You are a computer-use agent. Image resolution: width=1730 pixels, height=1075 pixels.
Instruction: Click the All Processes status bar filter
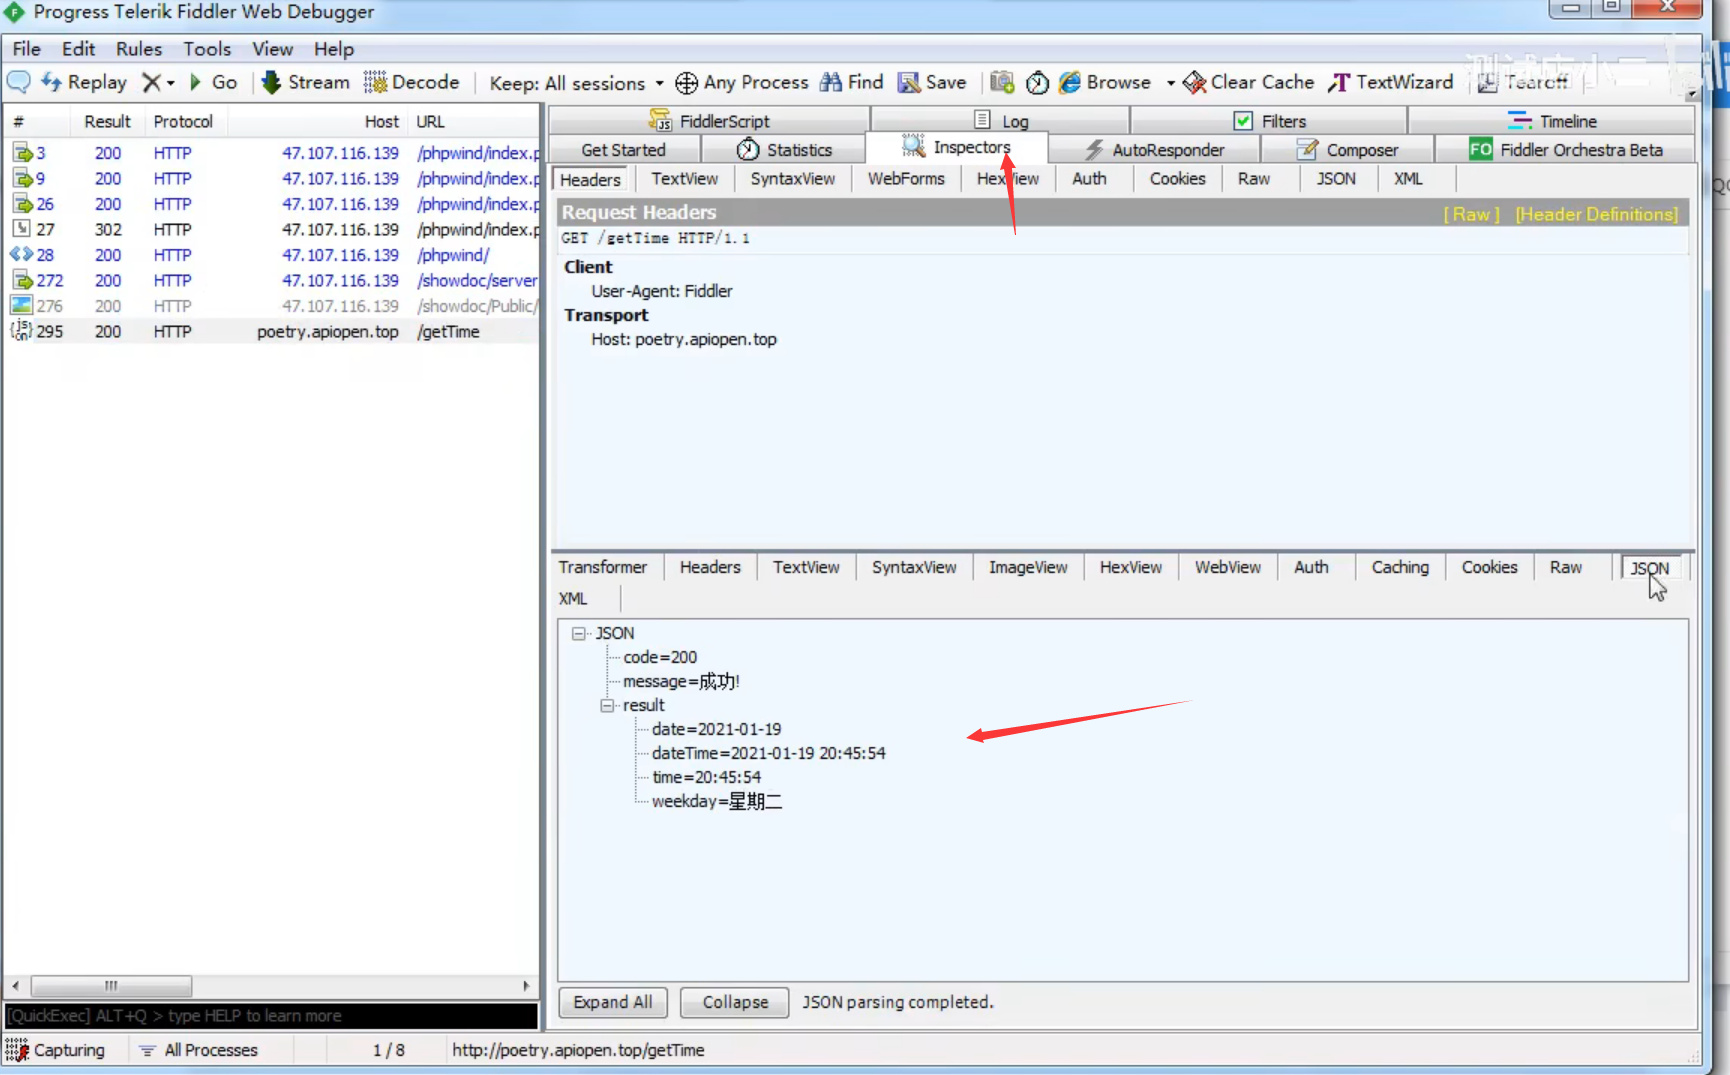point(198,1050)
